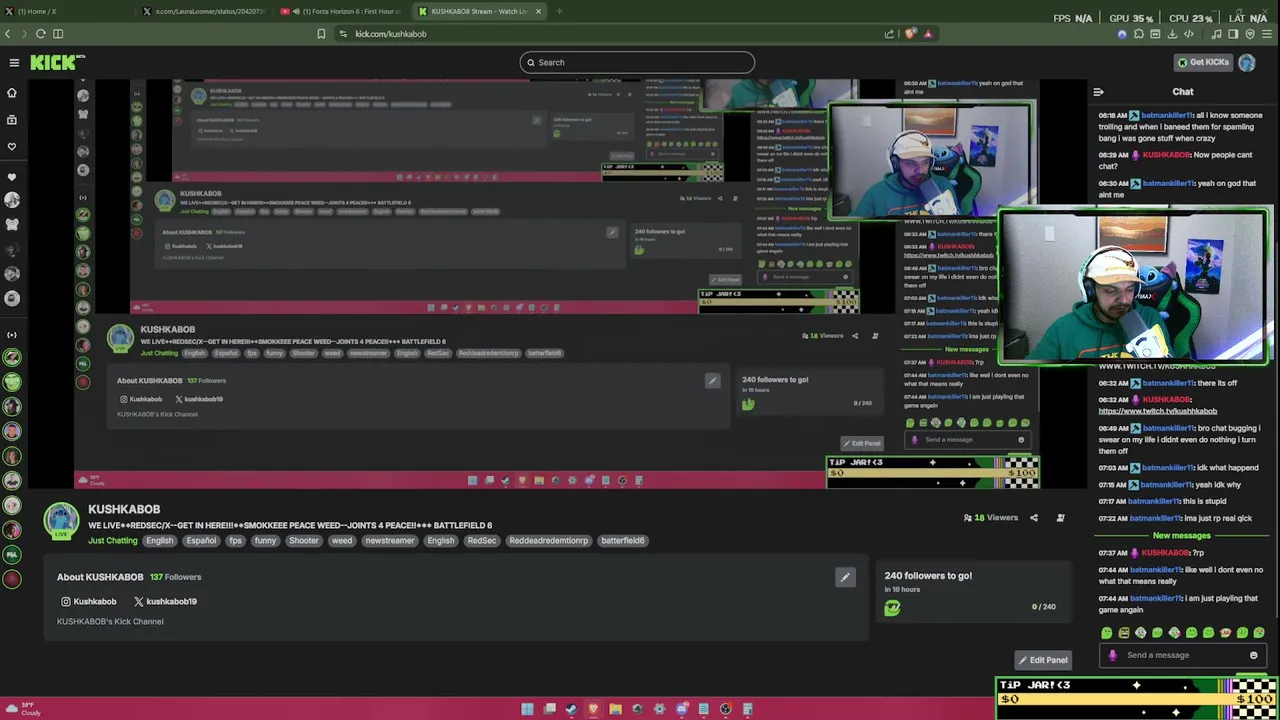This screenshot has height=720, width=1280.
Task: Open the taskbar weather widget
Action: 22,709
